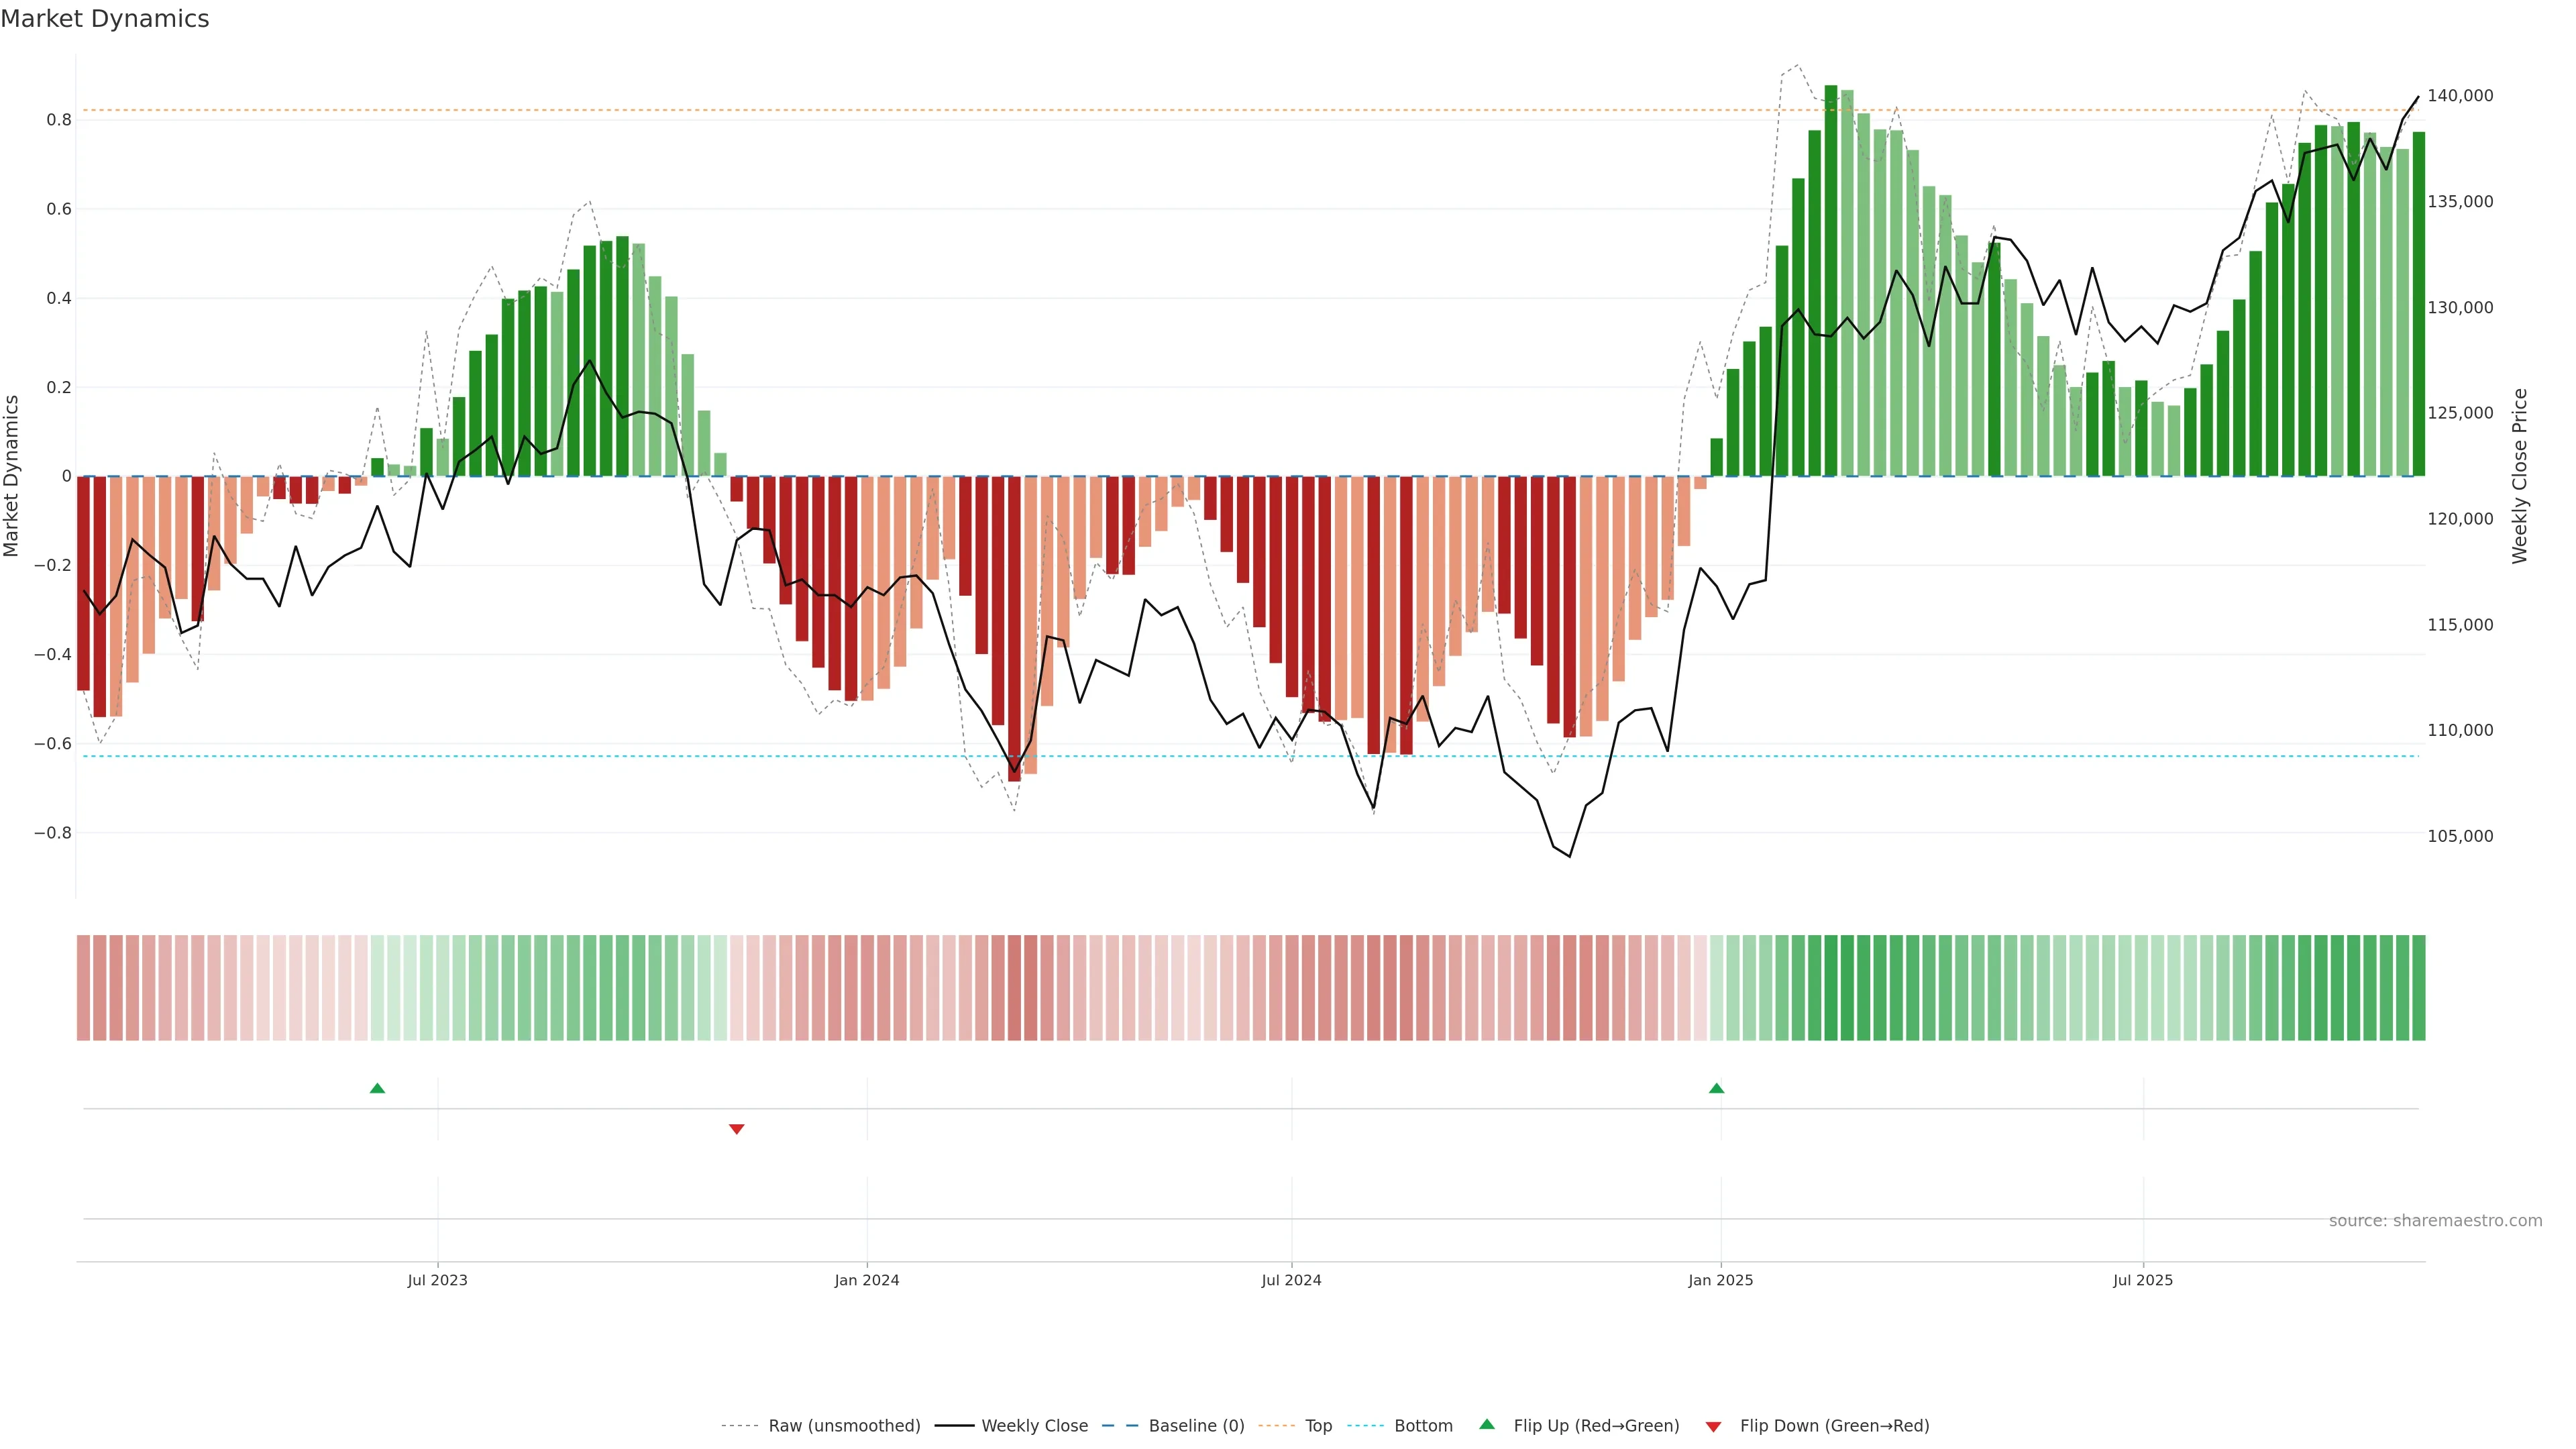Image resolution: width=2576 pixels, height=1449 pixels.
Task: Click the green flip-up triangle near Jan 2025
Action: [1716, 1088]
